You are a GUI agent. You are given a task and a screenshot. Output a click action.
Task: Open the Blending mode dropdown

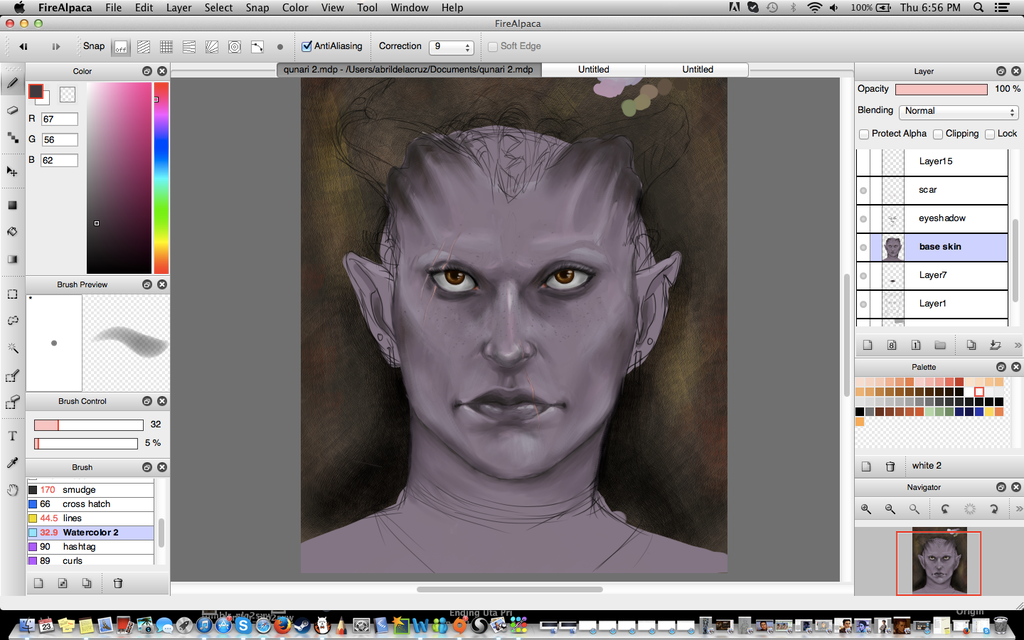click(957, 111)
